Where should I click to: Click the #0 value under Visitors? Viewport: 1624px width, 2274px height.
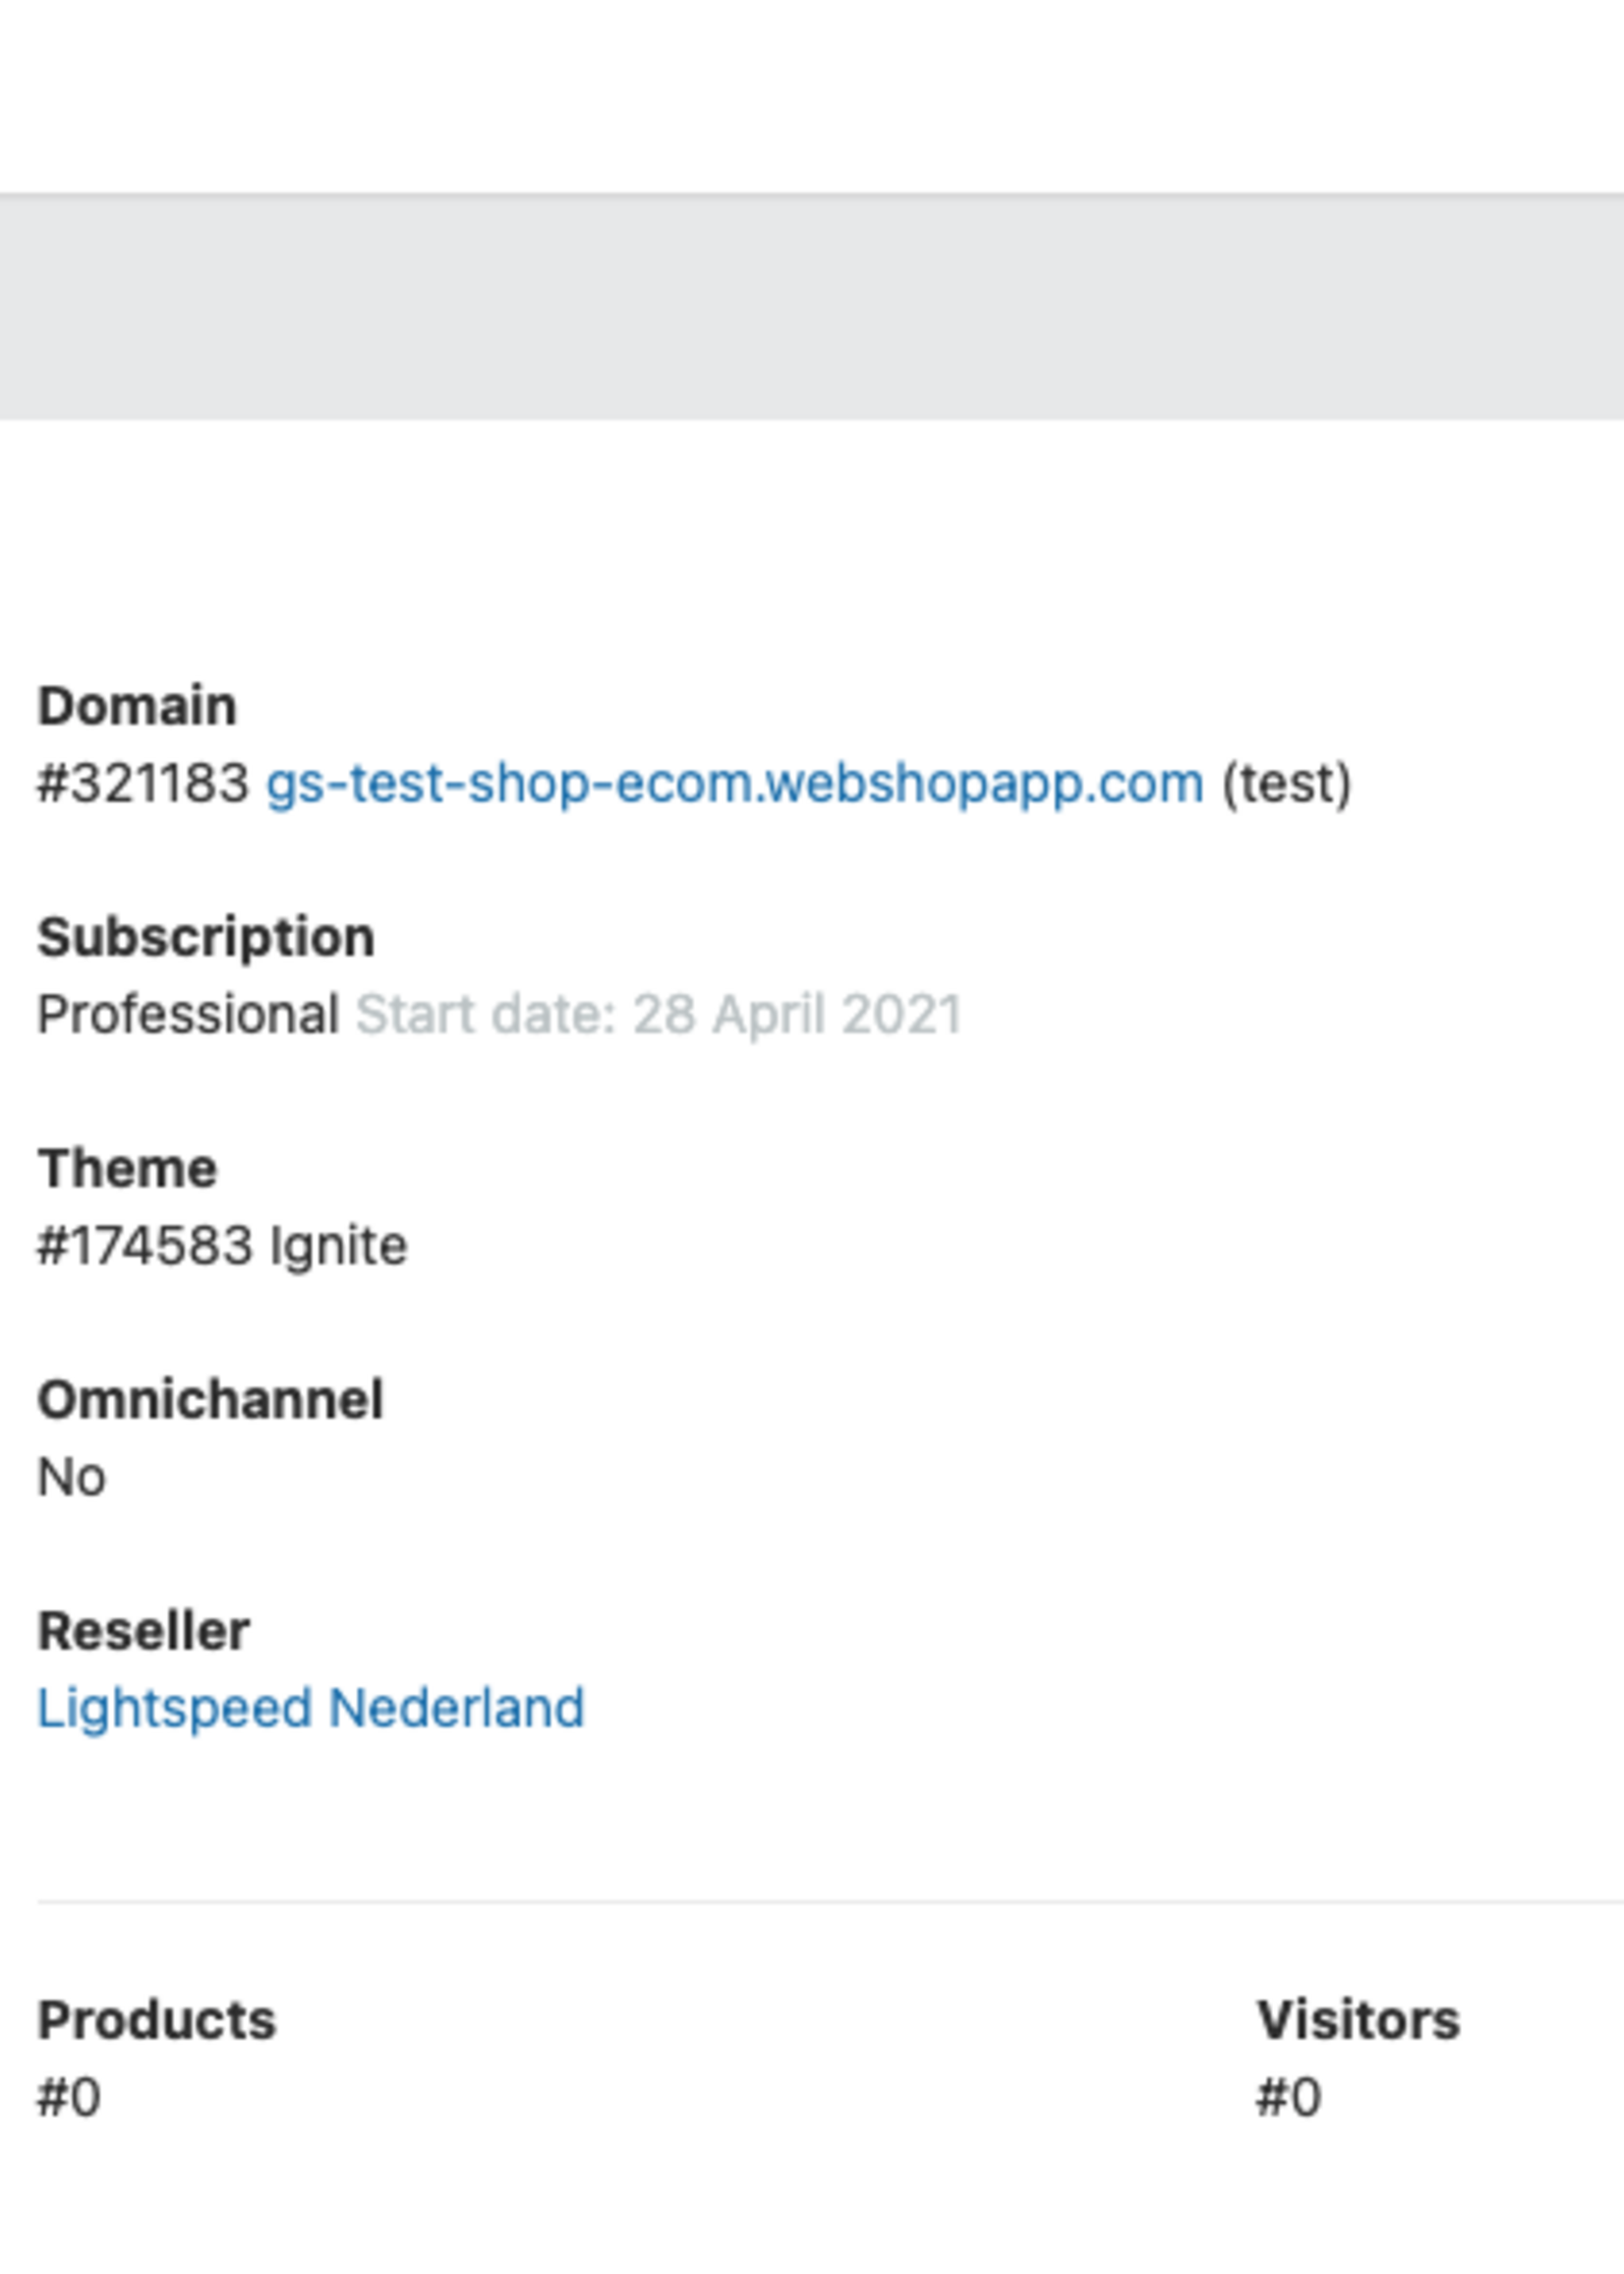coord(1288,2096)
